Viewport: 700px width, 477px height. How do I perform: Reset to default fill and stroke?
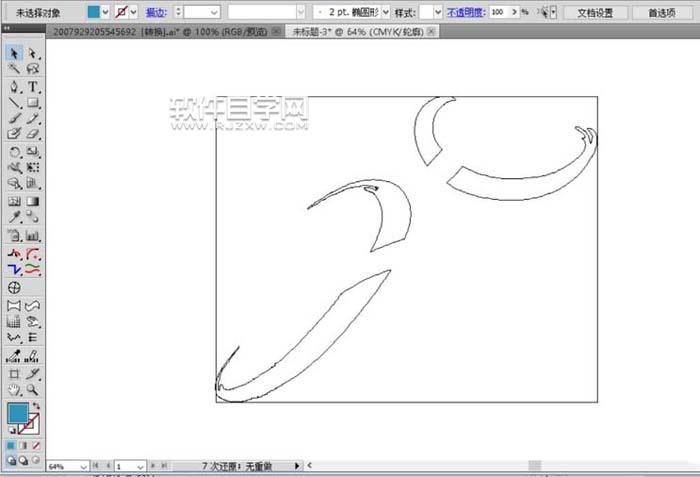(12, 430)
